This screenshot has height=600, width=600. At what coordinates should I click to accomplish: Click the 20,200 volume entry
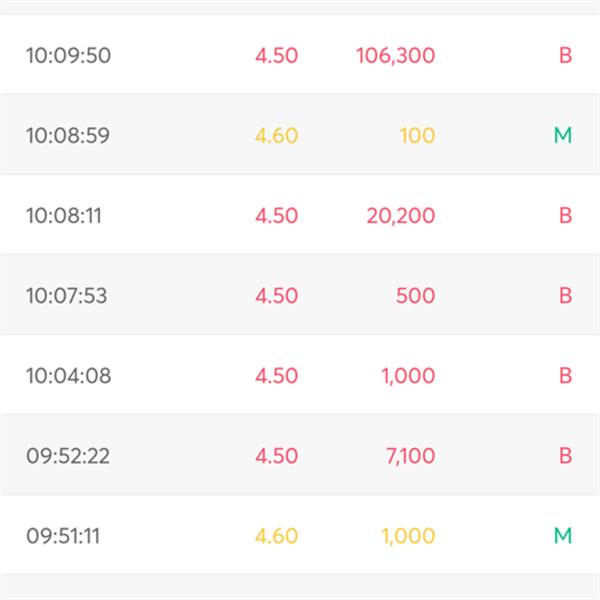[401, 216]
